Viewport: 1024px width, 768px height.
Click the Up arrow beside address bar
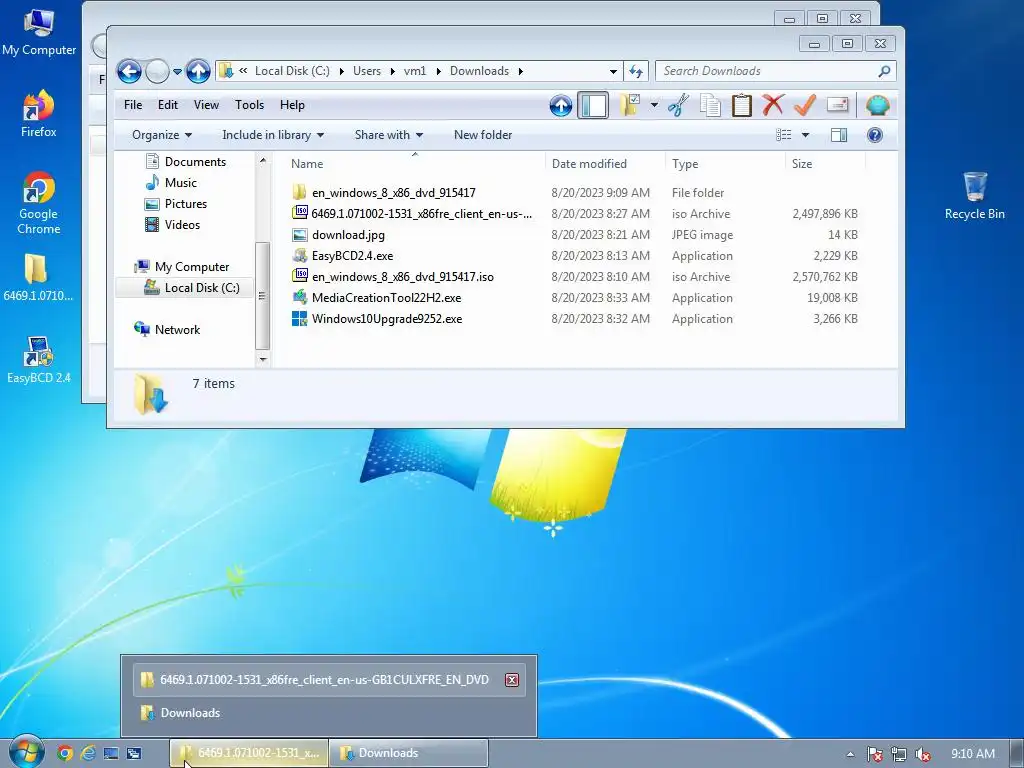pyautogui.click(x=198, y=71)
